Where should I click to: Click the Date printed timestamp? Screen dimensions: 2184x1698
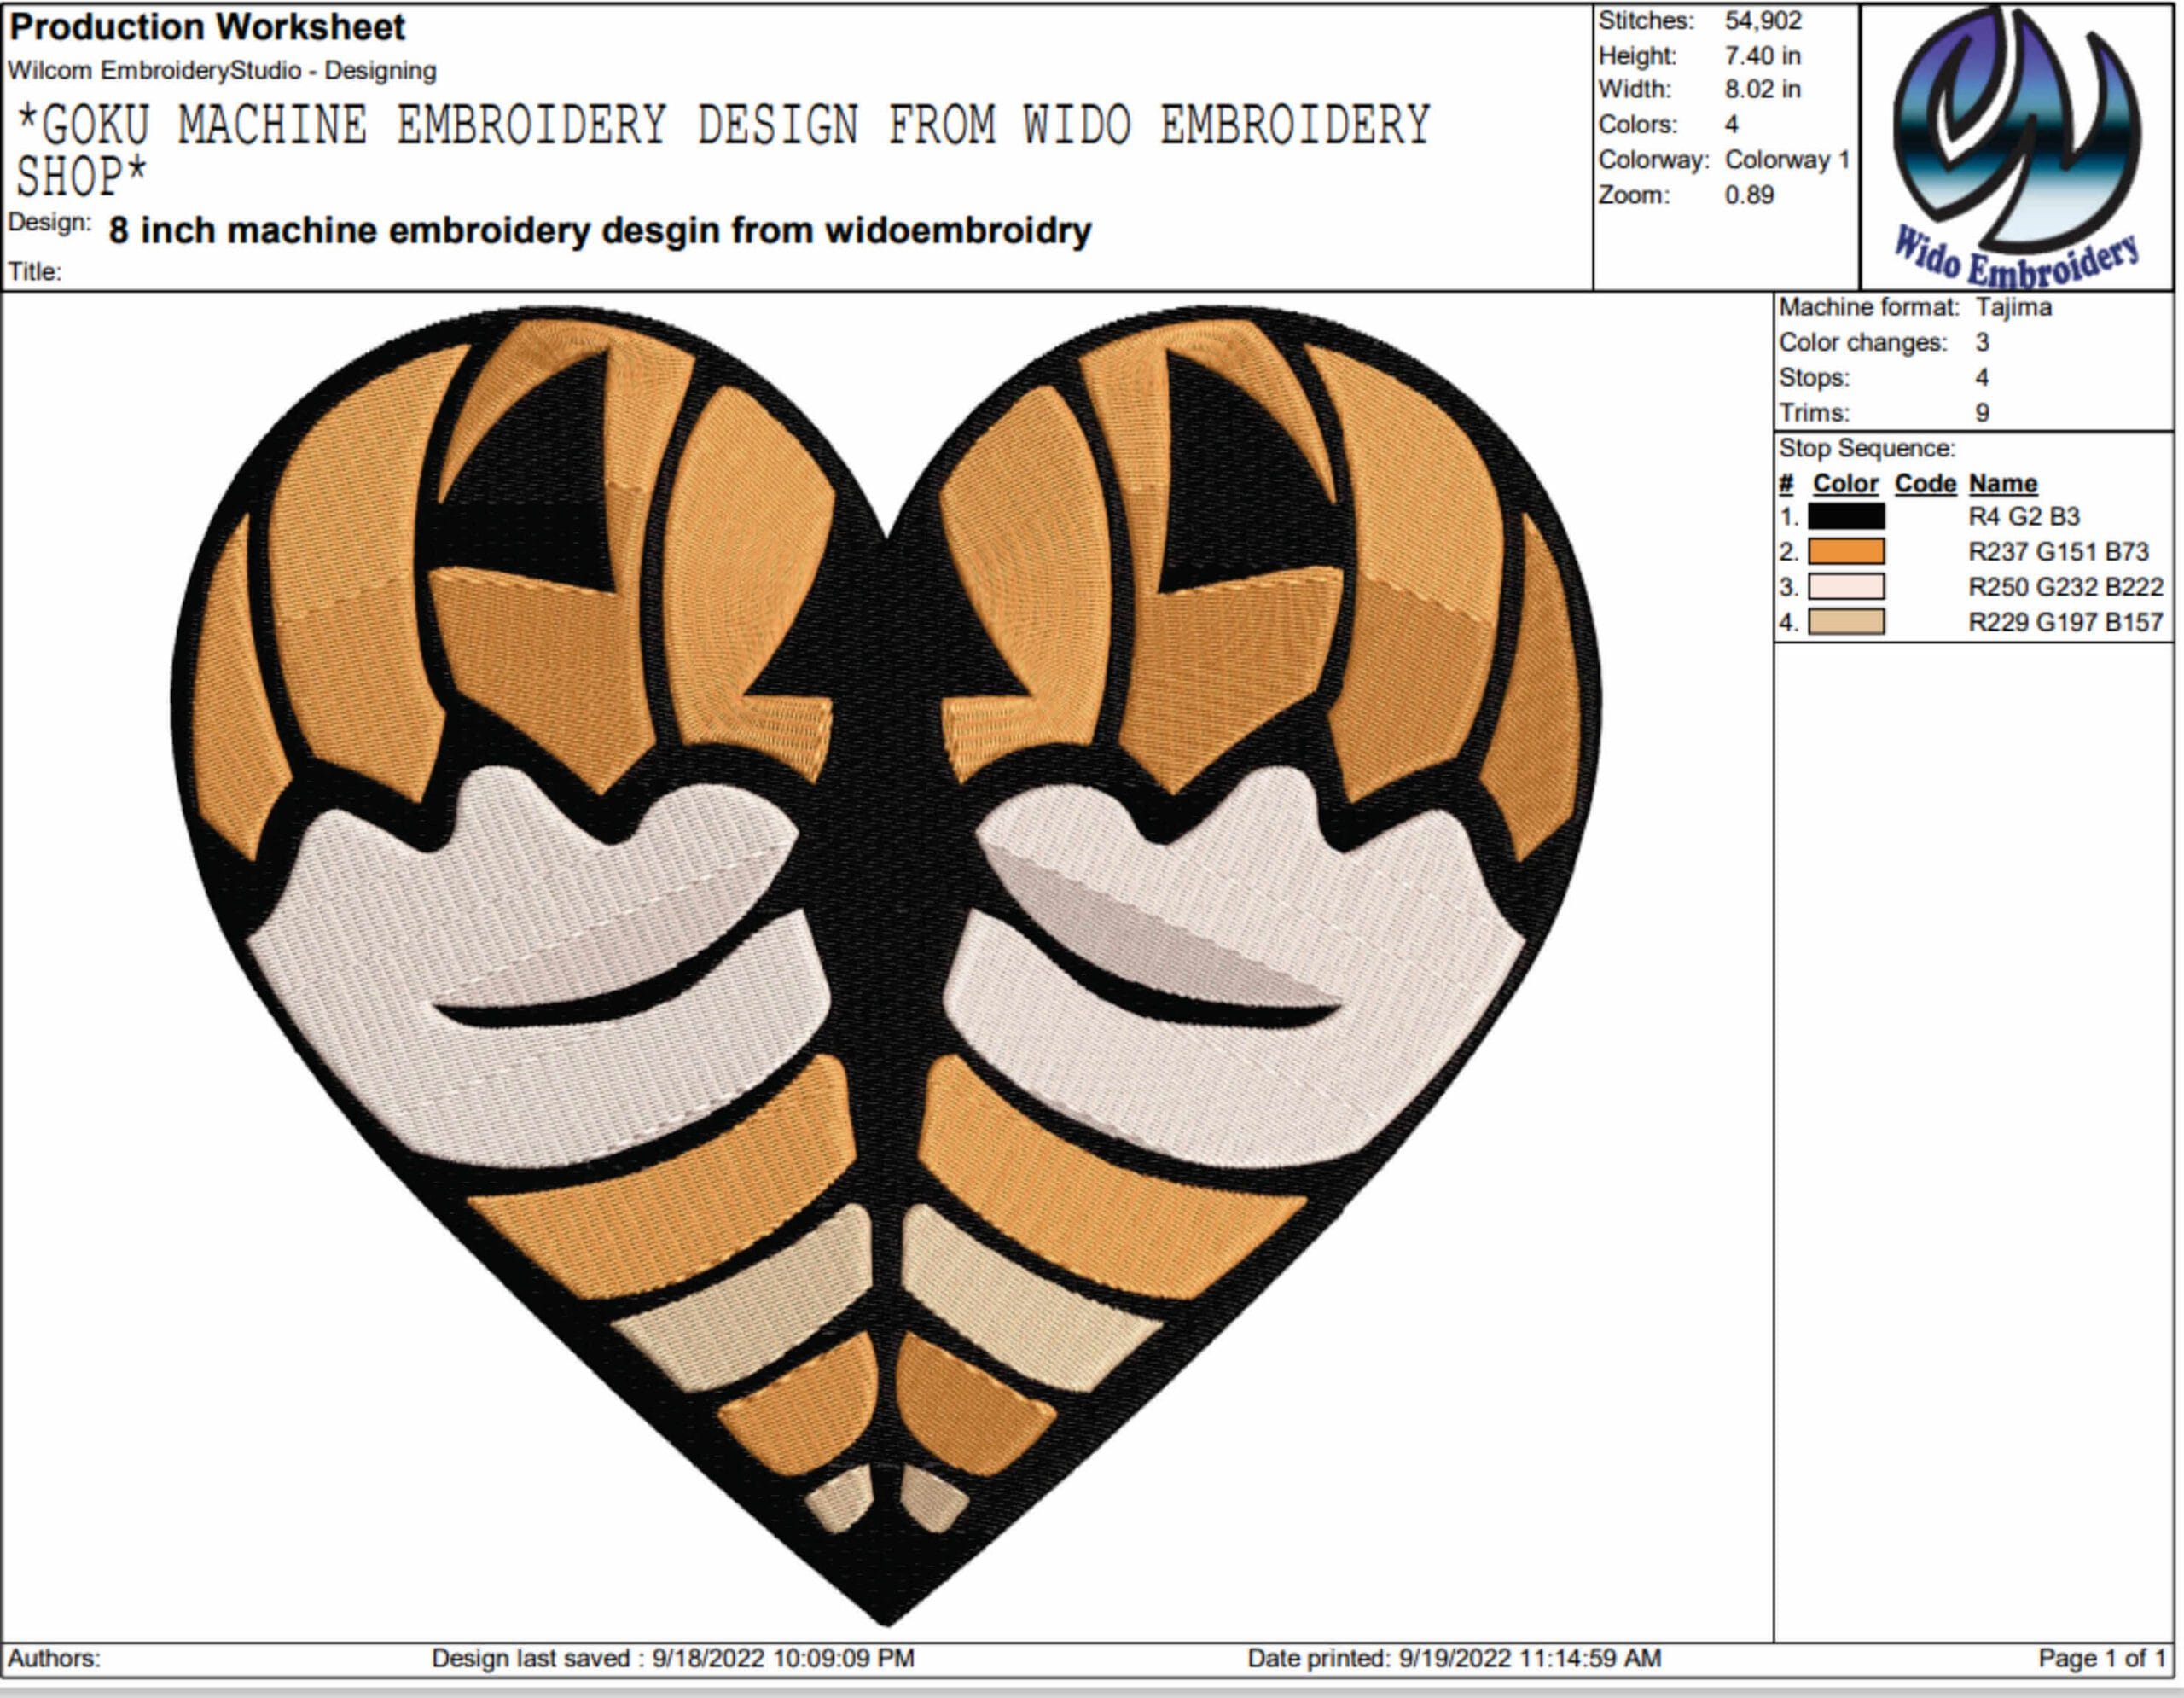1454,1658
